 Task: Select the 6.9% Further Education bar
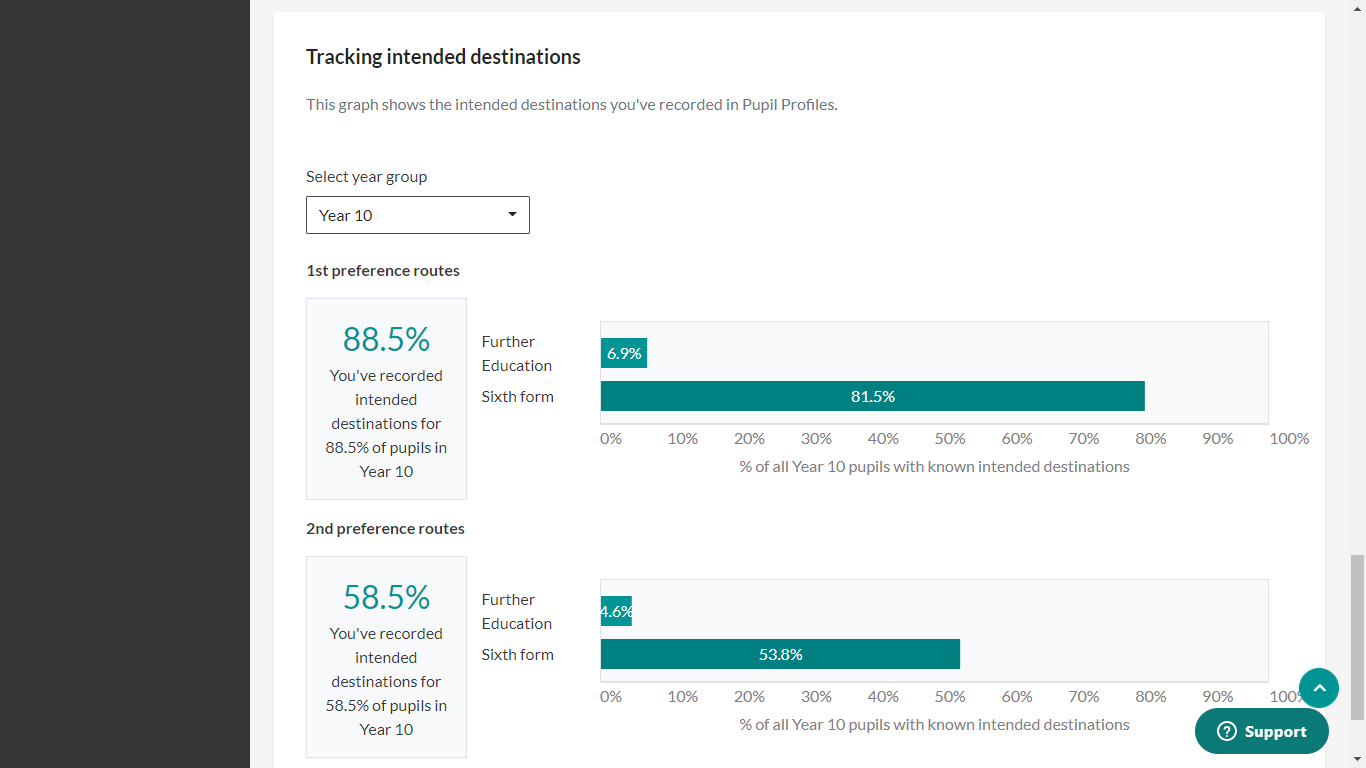pos(624,353)
